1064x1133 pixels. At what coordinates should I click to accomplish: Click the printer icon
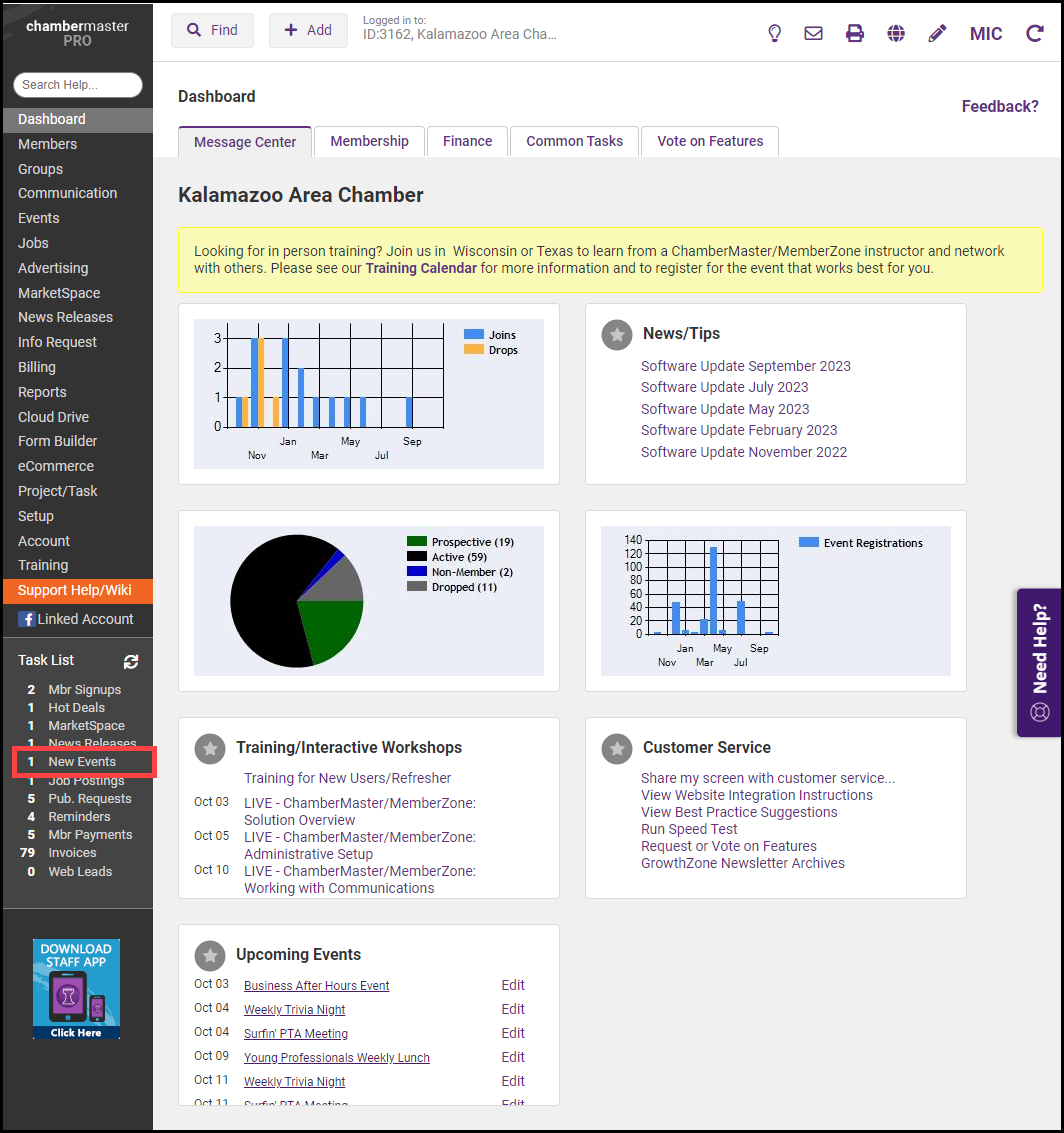[x=855, y=33]
